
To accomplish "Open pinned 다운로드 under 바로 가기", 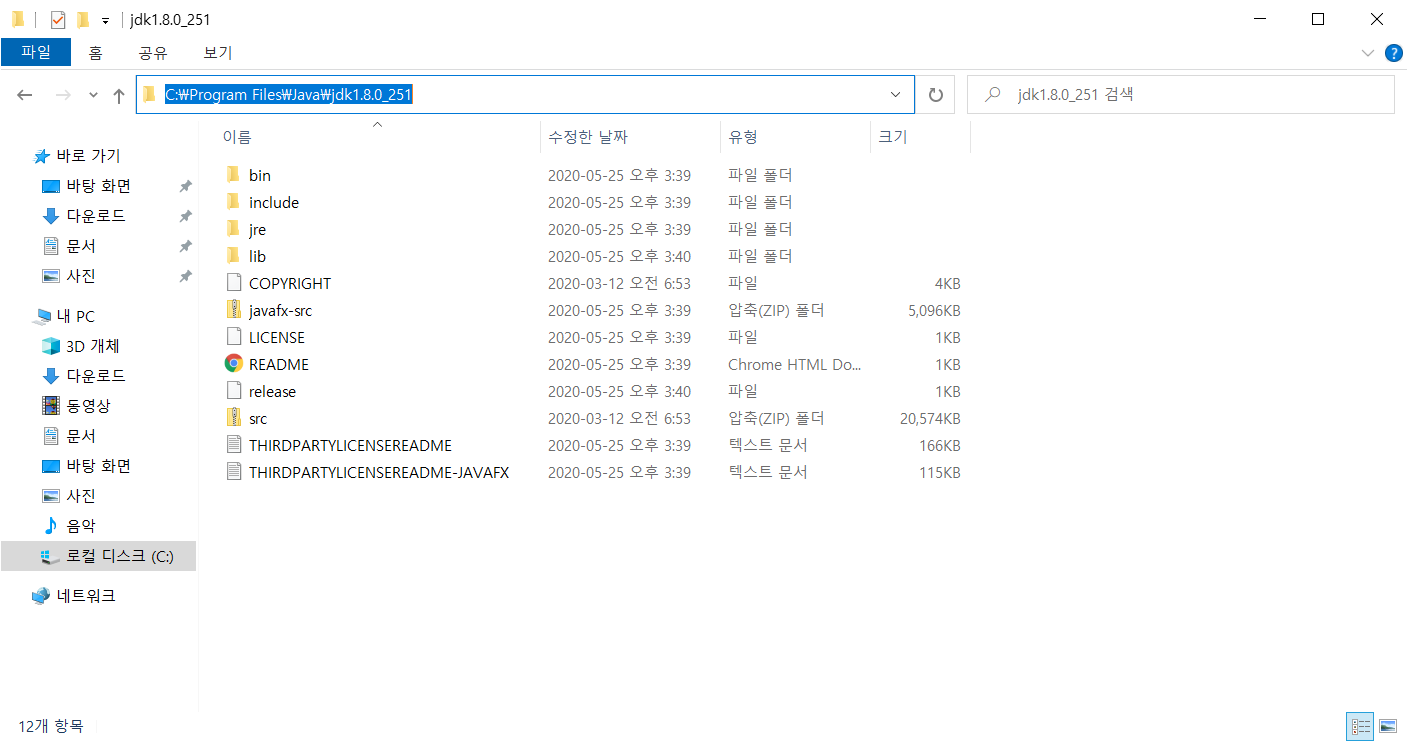I will (96, 216).
